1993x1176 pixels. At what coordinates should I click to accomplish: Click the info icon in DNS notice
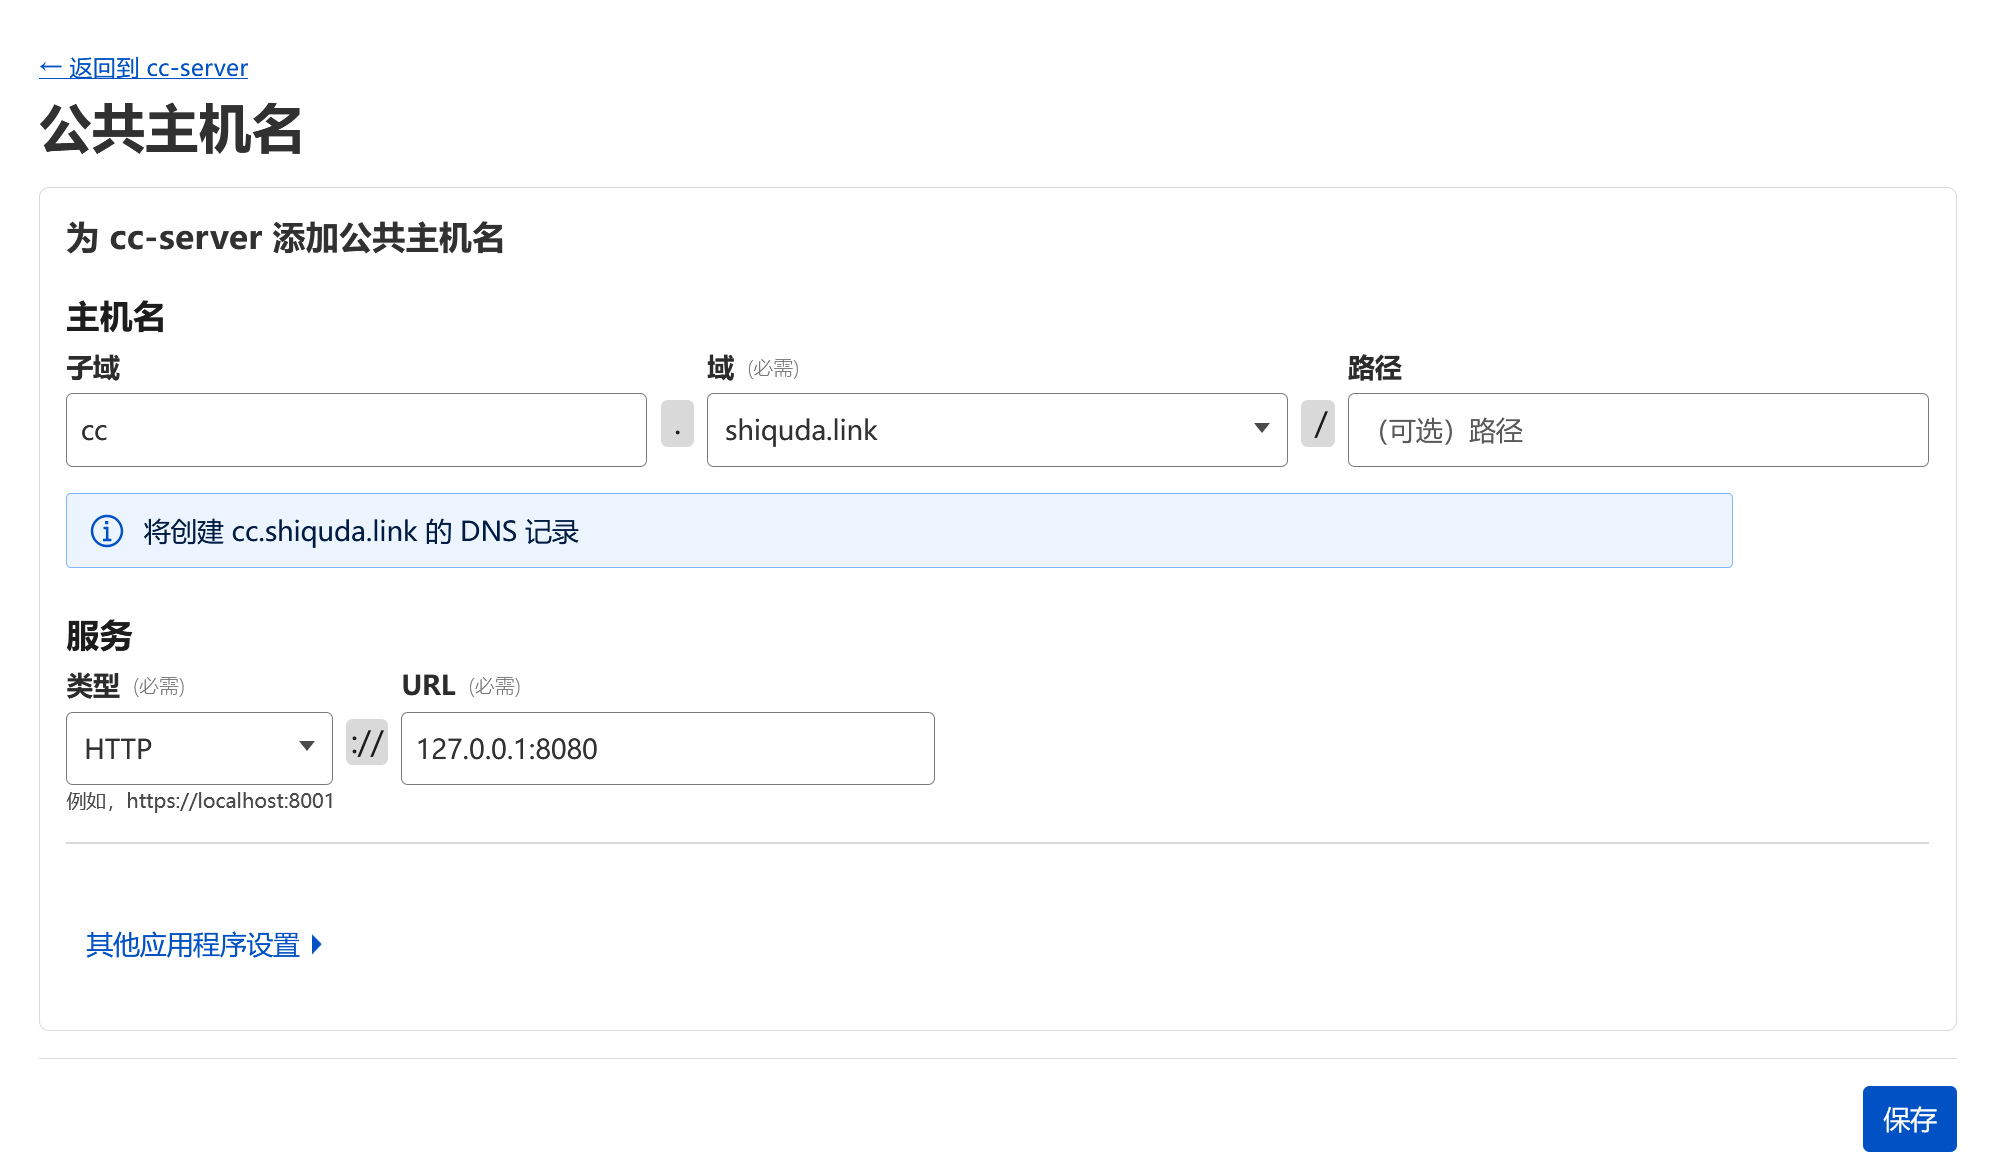(x=107, y=531)
